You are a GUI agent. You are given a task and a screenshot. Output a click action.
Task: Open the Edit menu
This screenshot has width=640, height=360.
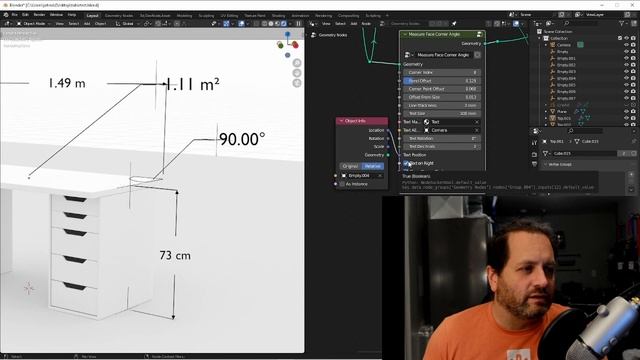pyautogui.click(x=25, y=15)
